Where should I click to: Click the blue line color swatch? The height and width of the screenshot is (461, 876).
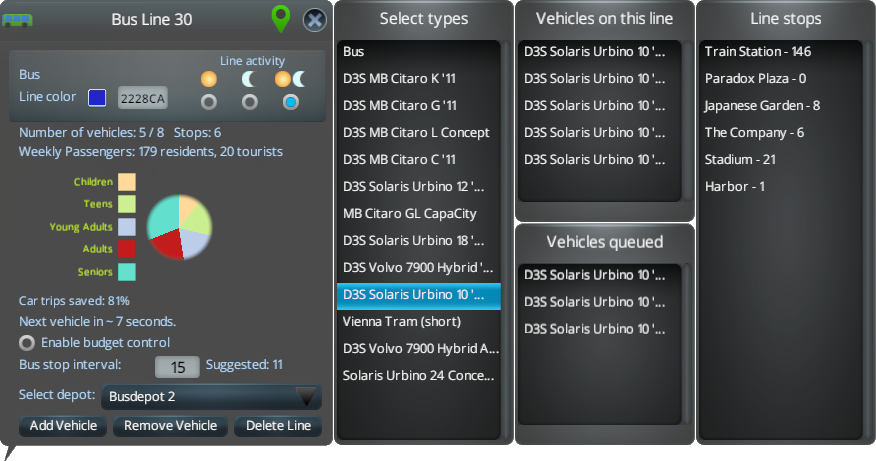(x=97, y=97)
